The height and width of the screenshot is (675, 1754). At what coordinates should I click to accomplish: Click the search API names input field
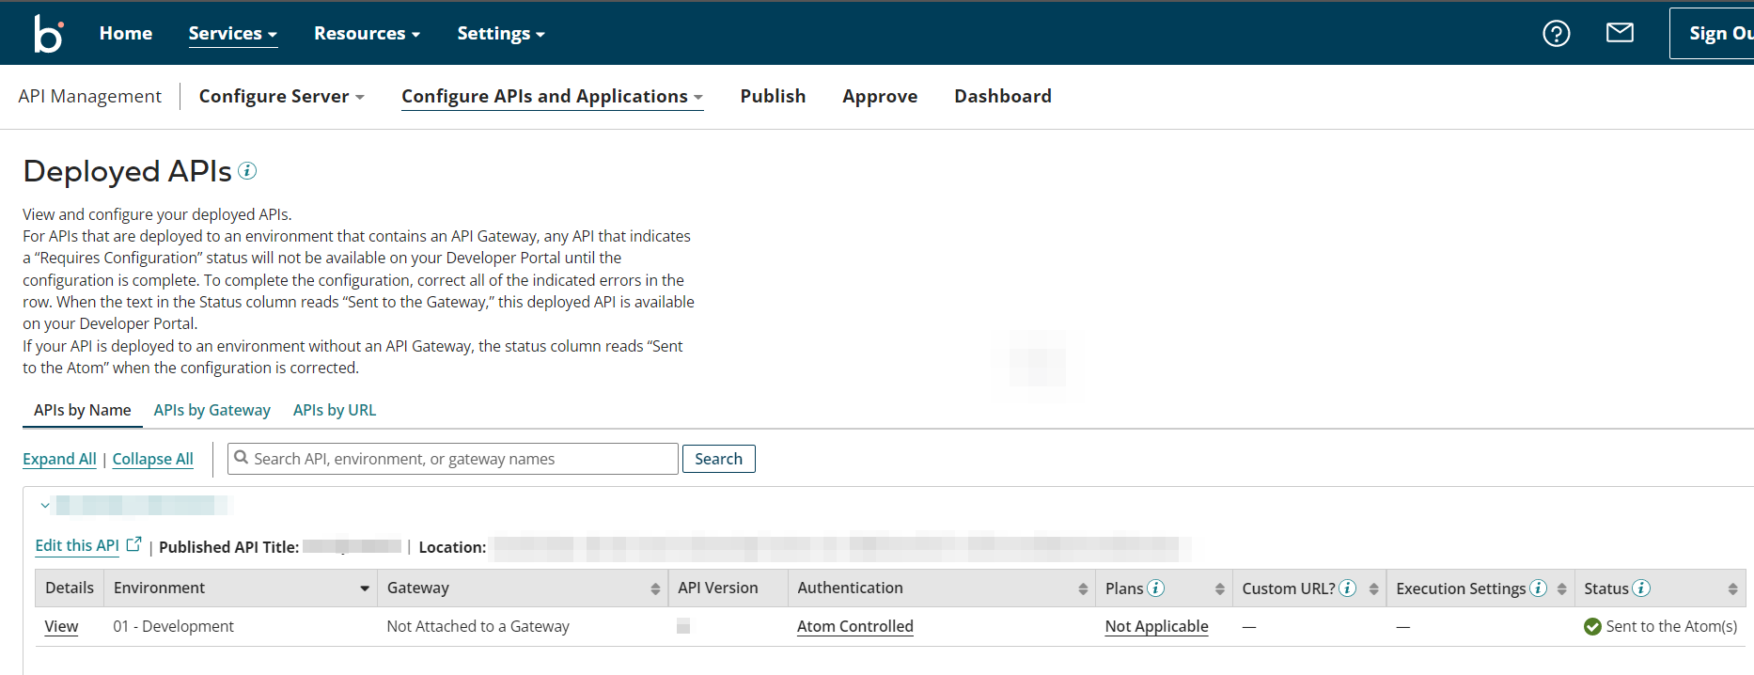click(455, 459)
